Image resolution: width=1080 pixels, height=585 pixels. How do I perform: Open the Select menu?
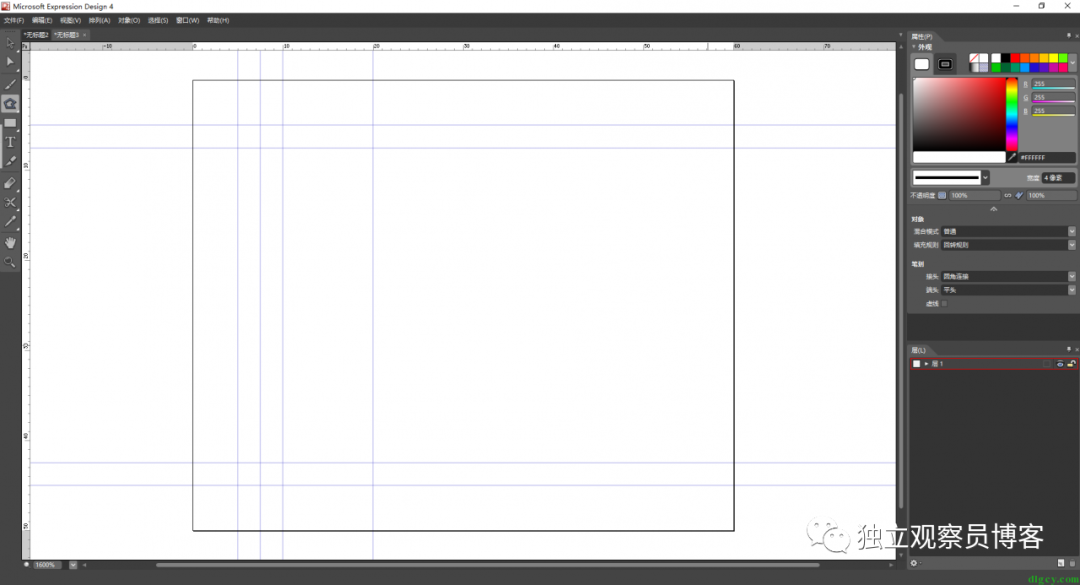[158, 21]
